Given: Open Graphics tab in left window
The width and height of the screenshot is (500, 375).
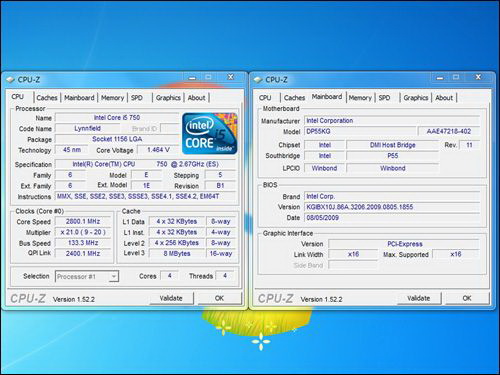Looking at the screenshot, I should click(168, 98).
